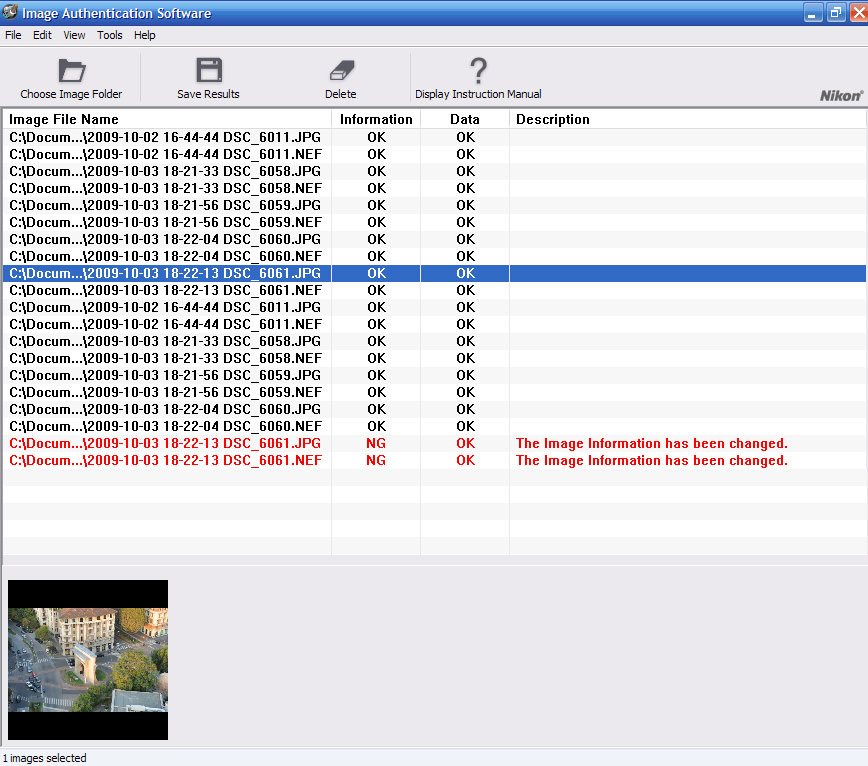Click the preview thumbnail of the aerial photo

pos(88,660)
